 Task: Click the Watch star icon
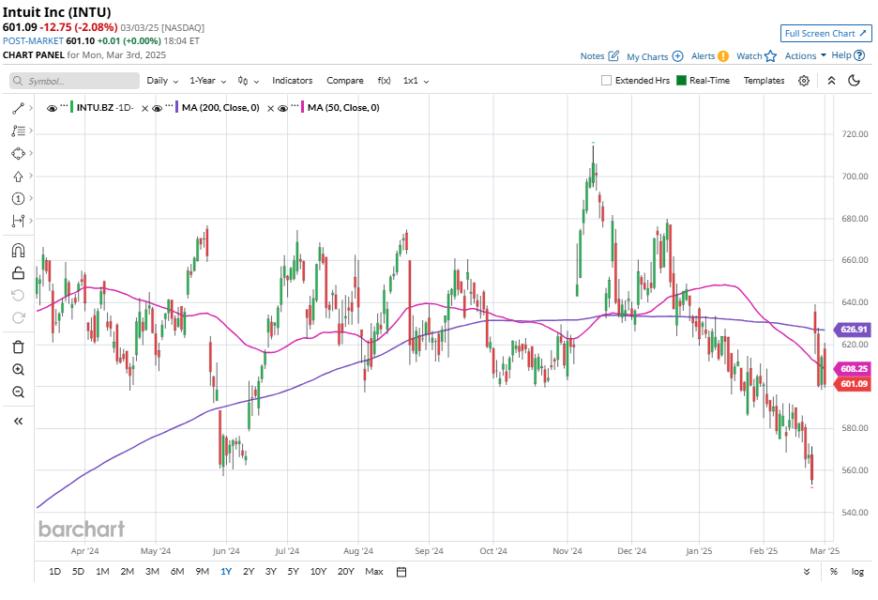(771, 56)
